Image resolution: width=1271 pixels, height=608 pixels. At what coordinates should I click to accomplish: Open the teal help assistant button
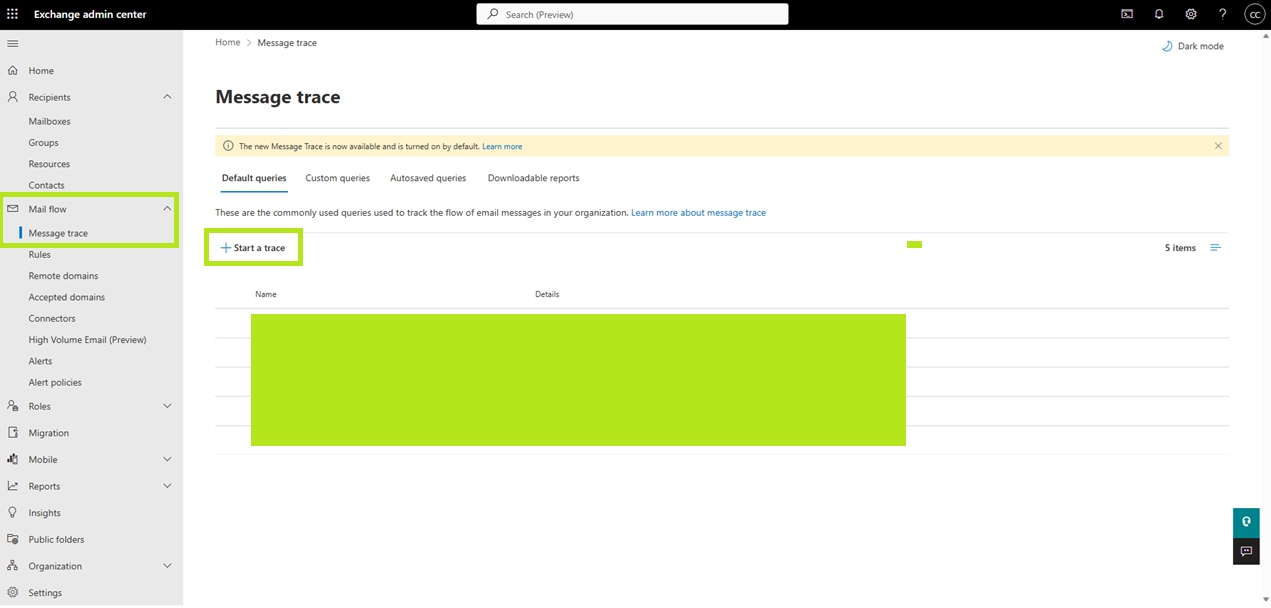tap(1246, 522)
